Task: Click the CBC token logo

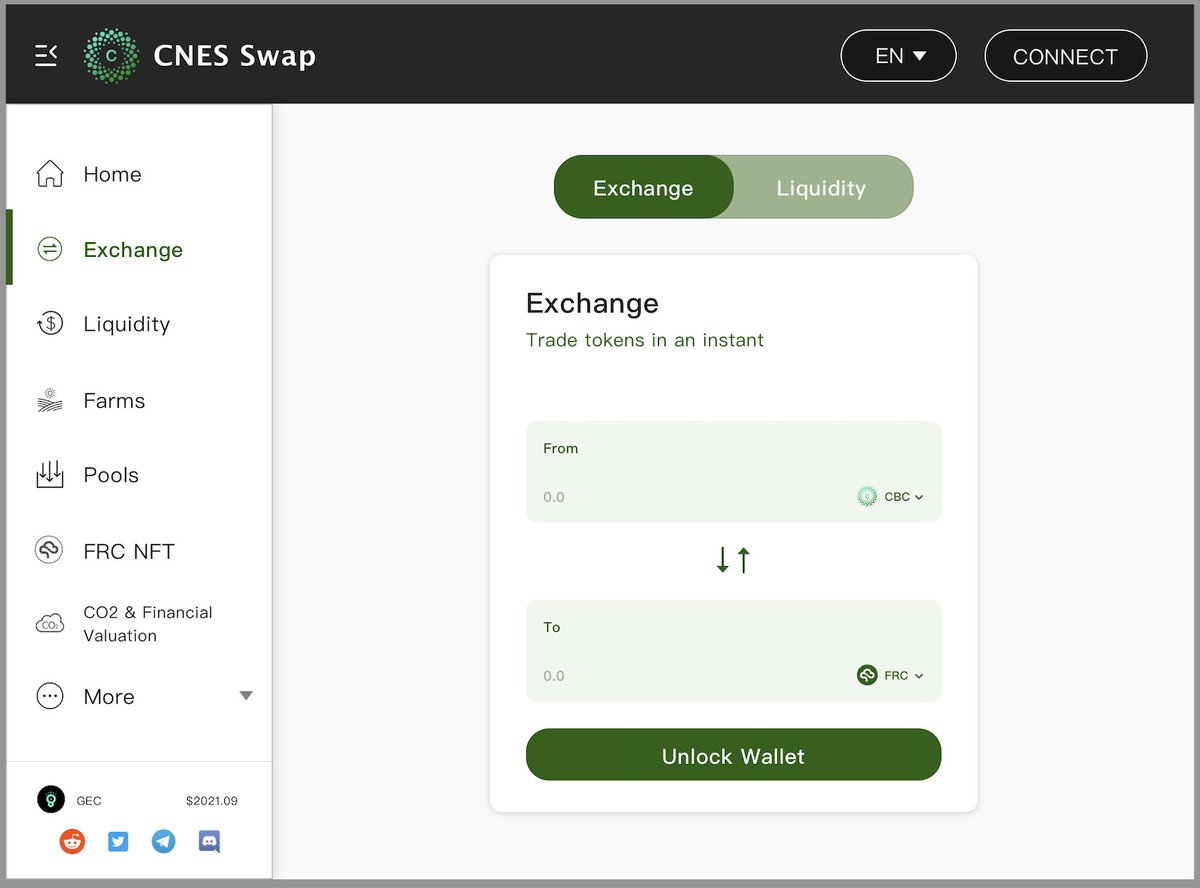Action: click(x=867, y=496)
